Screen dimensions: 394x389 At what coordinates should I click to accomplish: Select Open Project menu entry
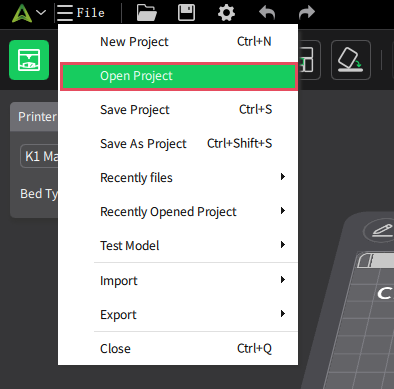(178, 76)
